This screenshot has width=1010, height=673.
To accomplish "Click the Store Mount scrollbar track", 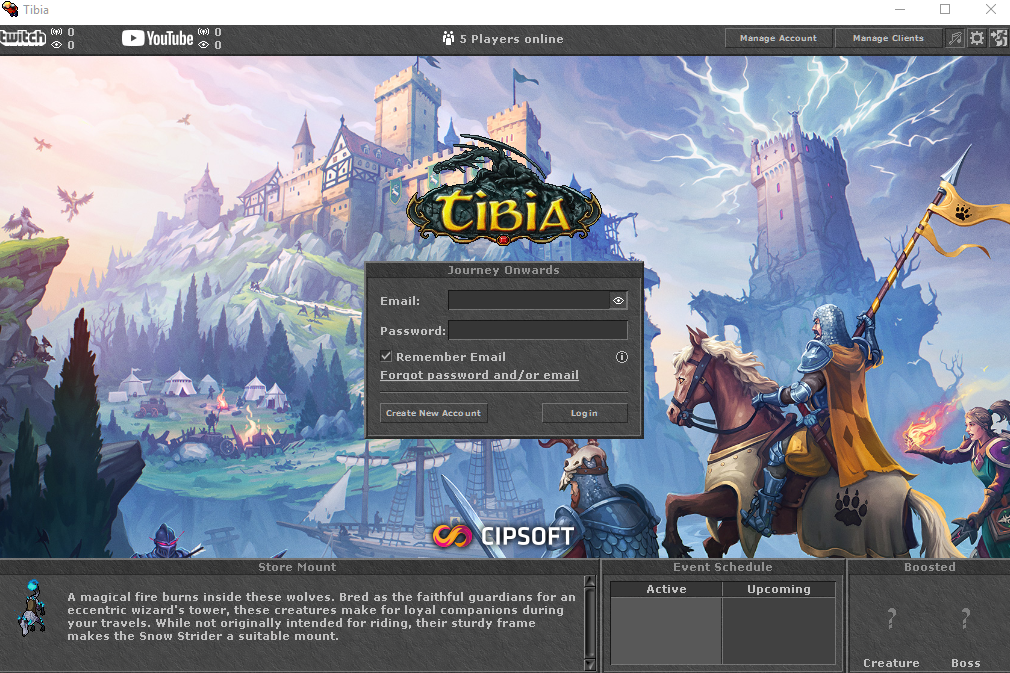I will pyautogui.click(x=589, y=622).
